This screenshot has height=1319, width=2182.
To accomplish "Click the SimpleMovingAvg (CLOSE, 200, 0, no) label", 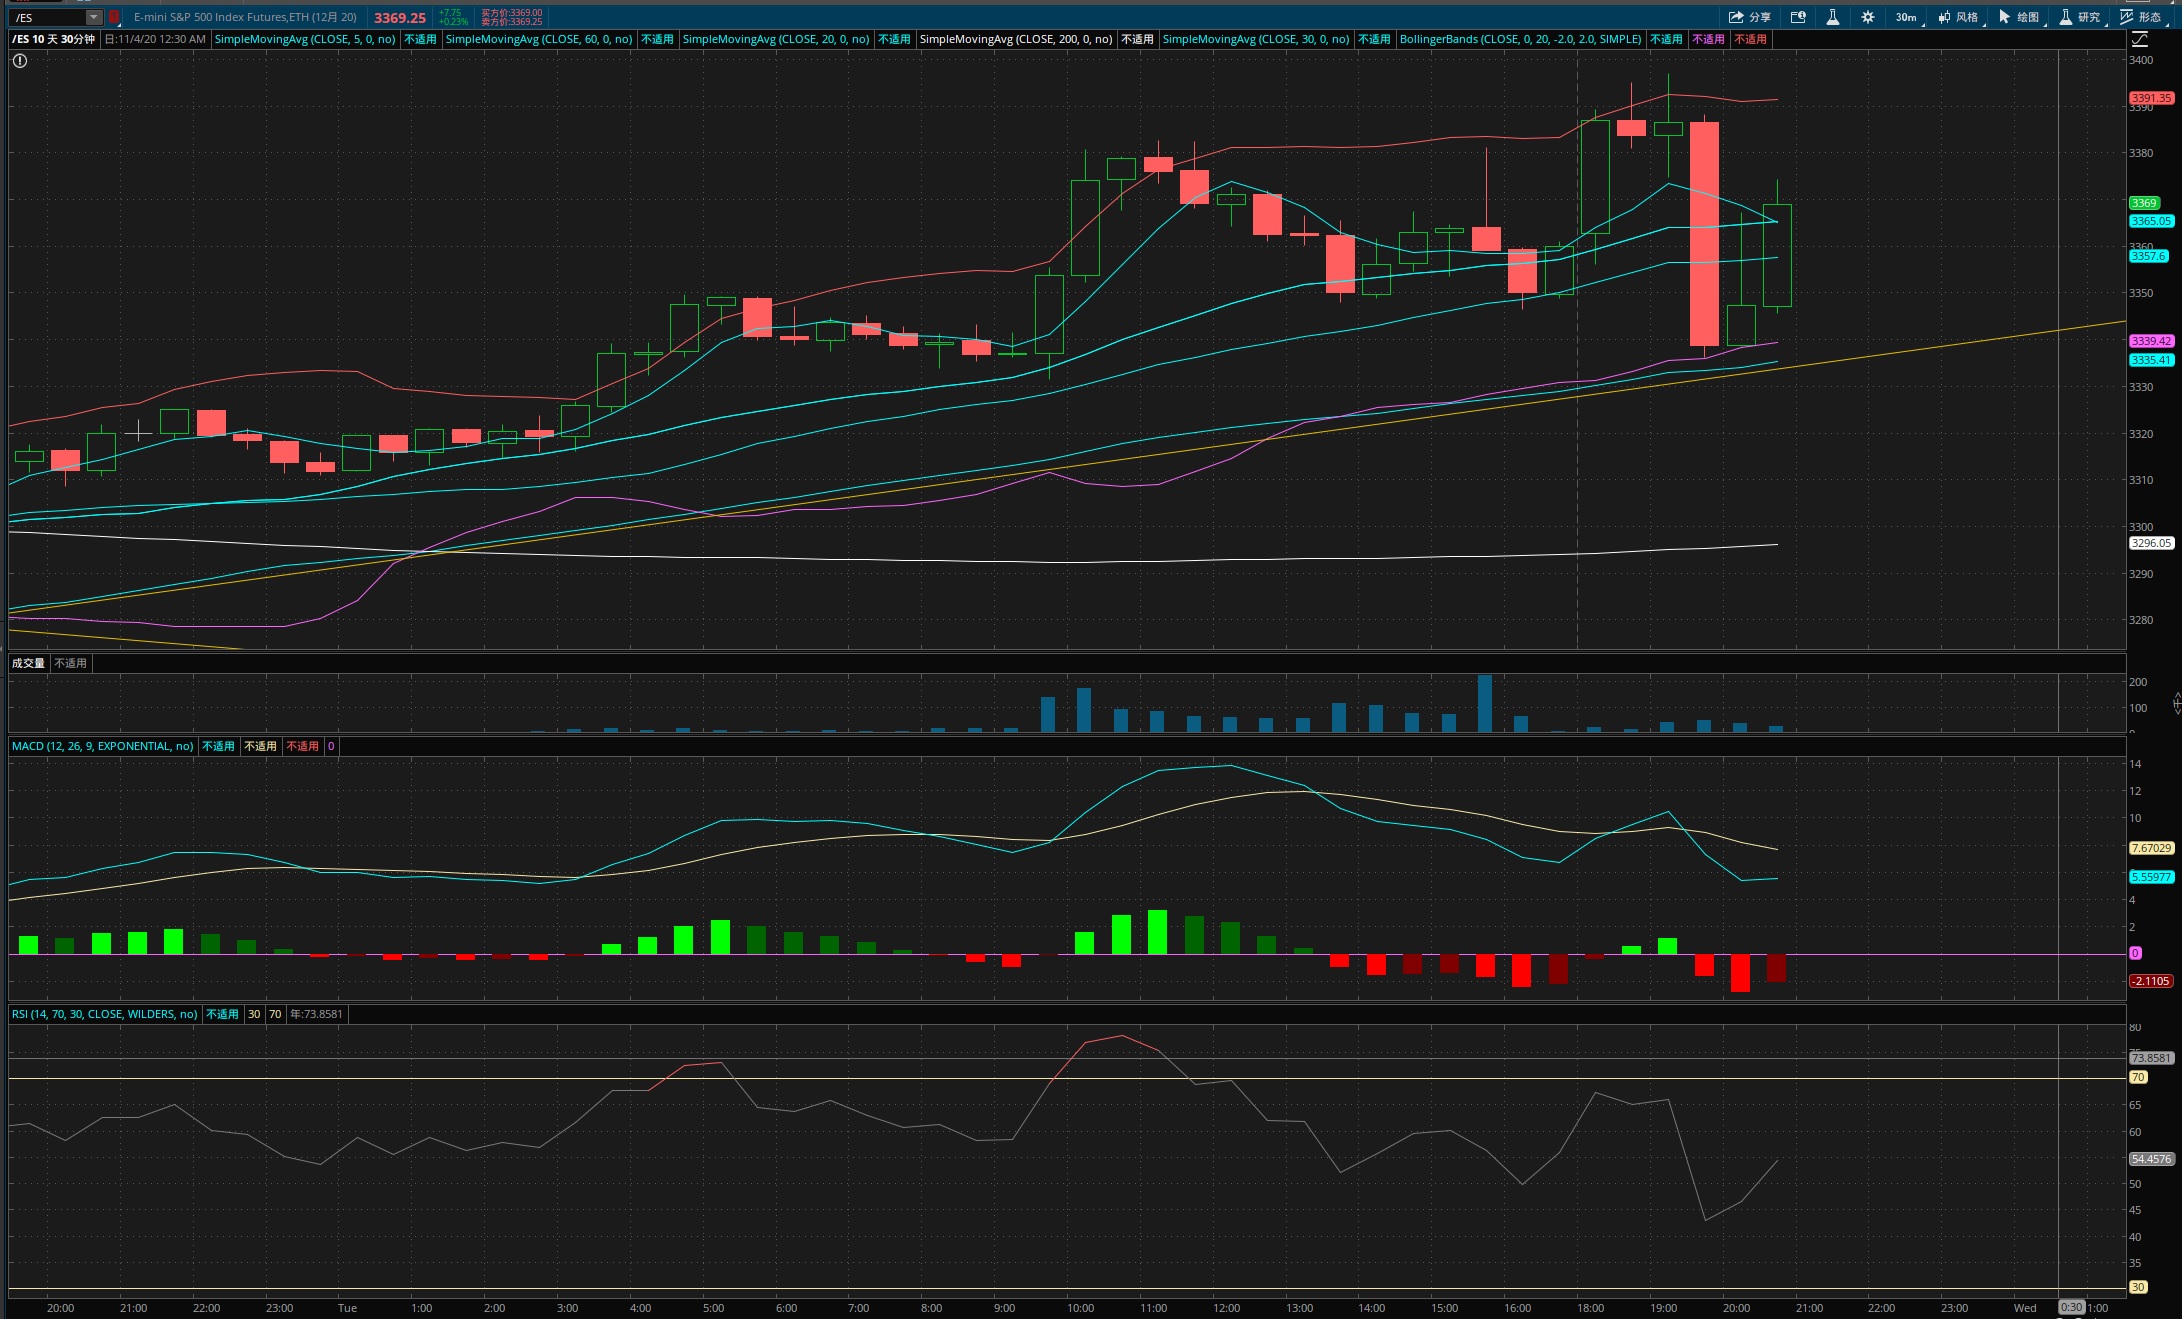I will coord(1016,39).
